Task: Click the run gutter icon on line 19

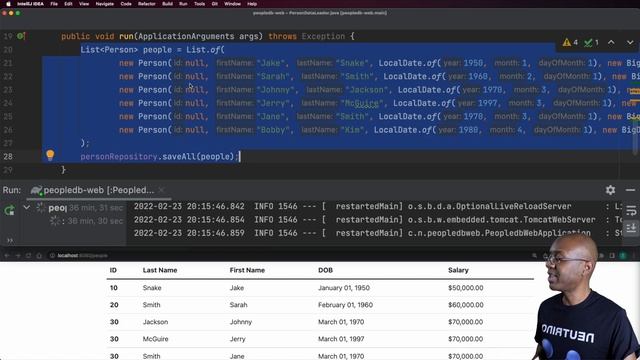Action: (20, 36)
